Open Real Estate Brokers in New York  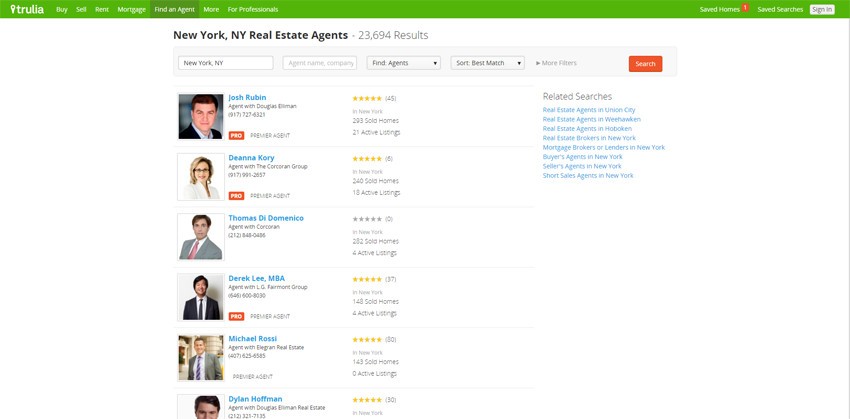(x=589, y=138)
